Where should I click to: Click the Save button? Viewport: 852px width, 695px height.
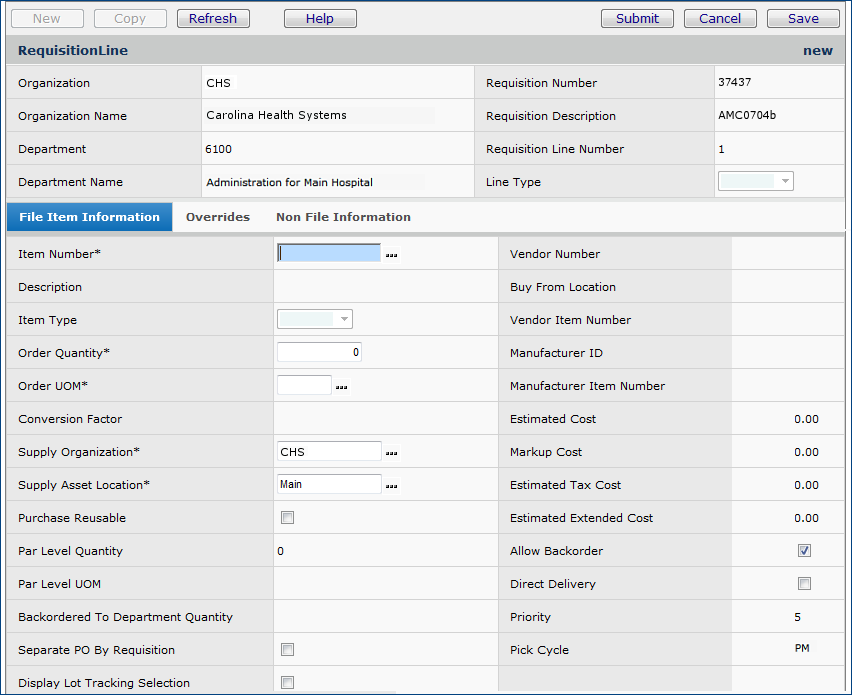803,18
